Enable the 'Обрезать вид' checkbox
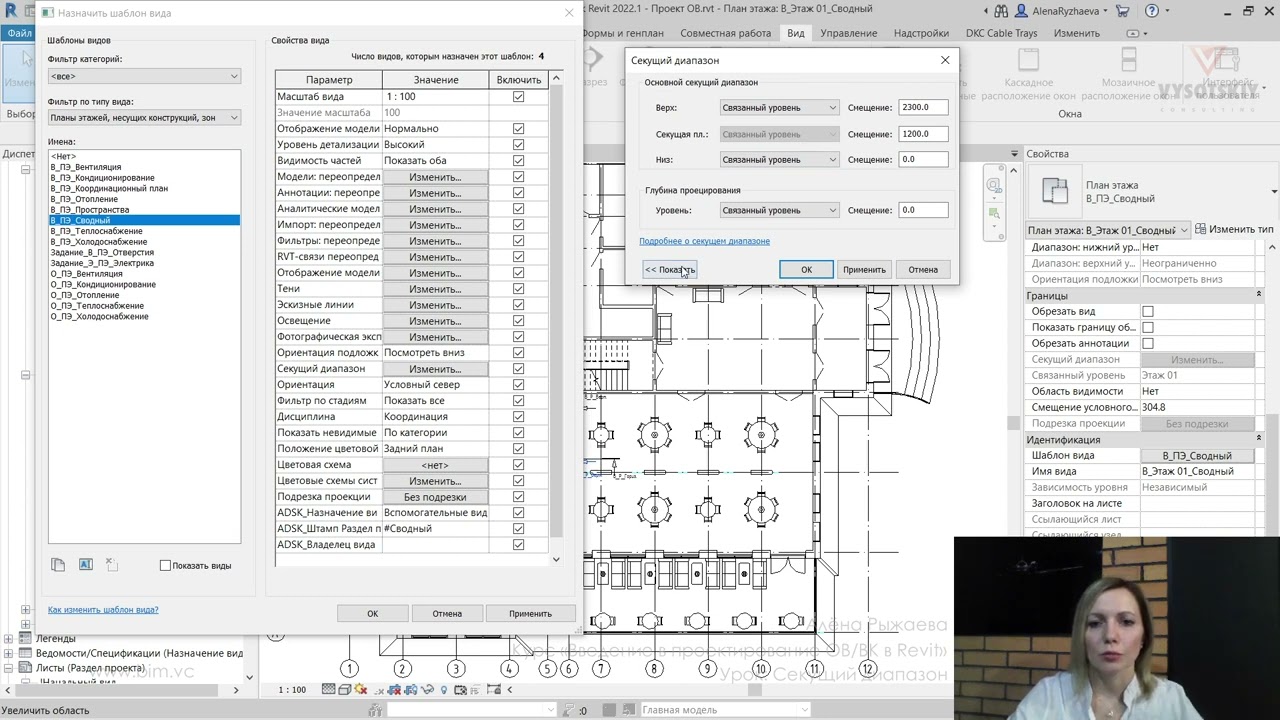 click(1148, 312)
